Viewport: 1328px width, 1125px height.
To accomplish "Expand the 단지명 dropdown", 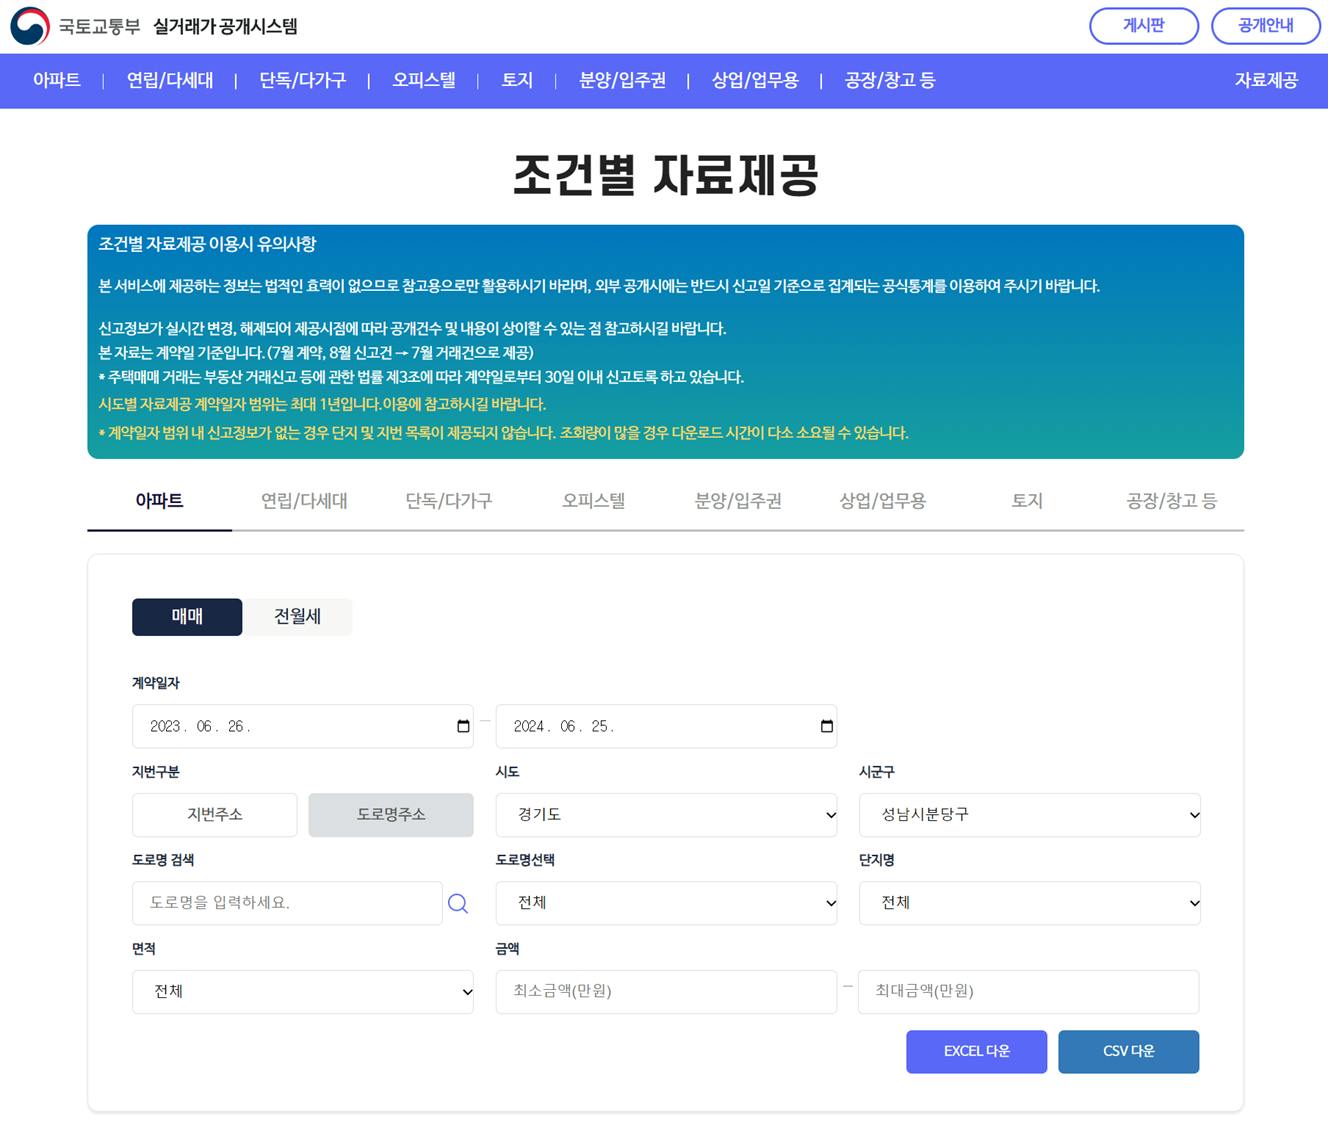I will point(1030,903).
